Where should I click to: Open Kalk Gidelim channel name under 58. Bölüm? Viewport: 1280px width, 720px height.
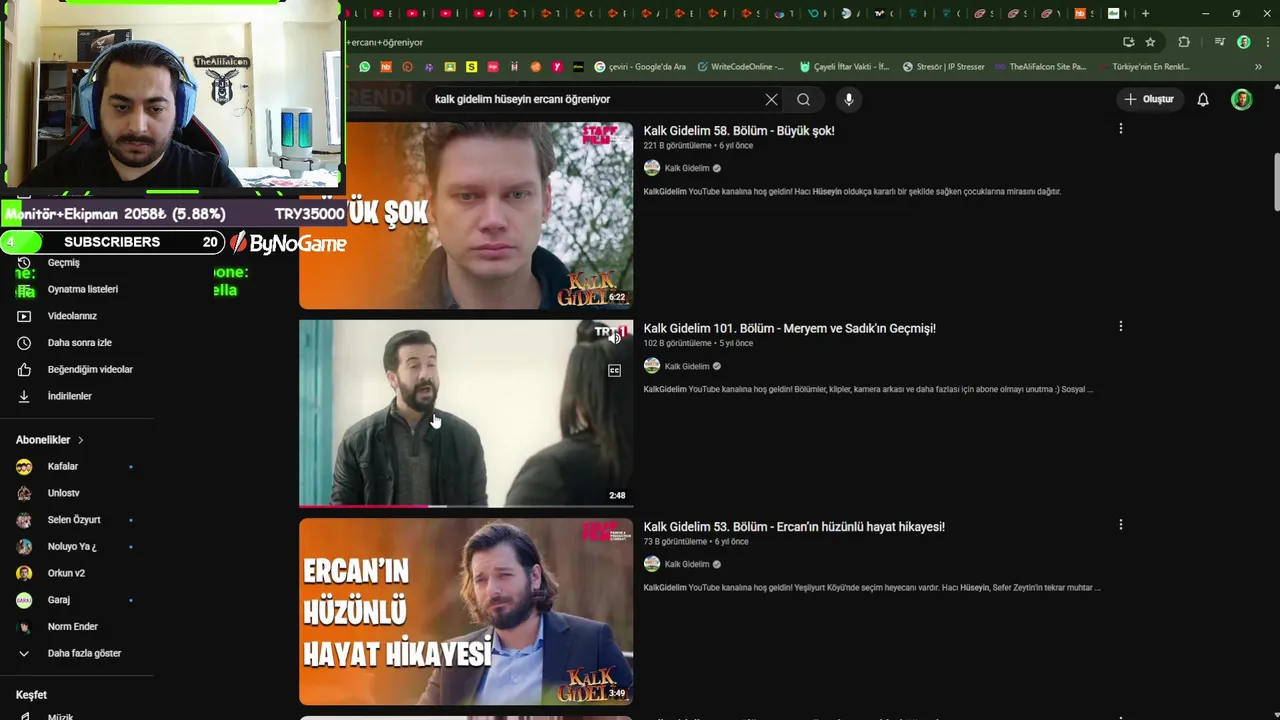click(687, 168)
